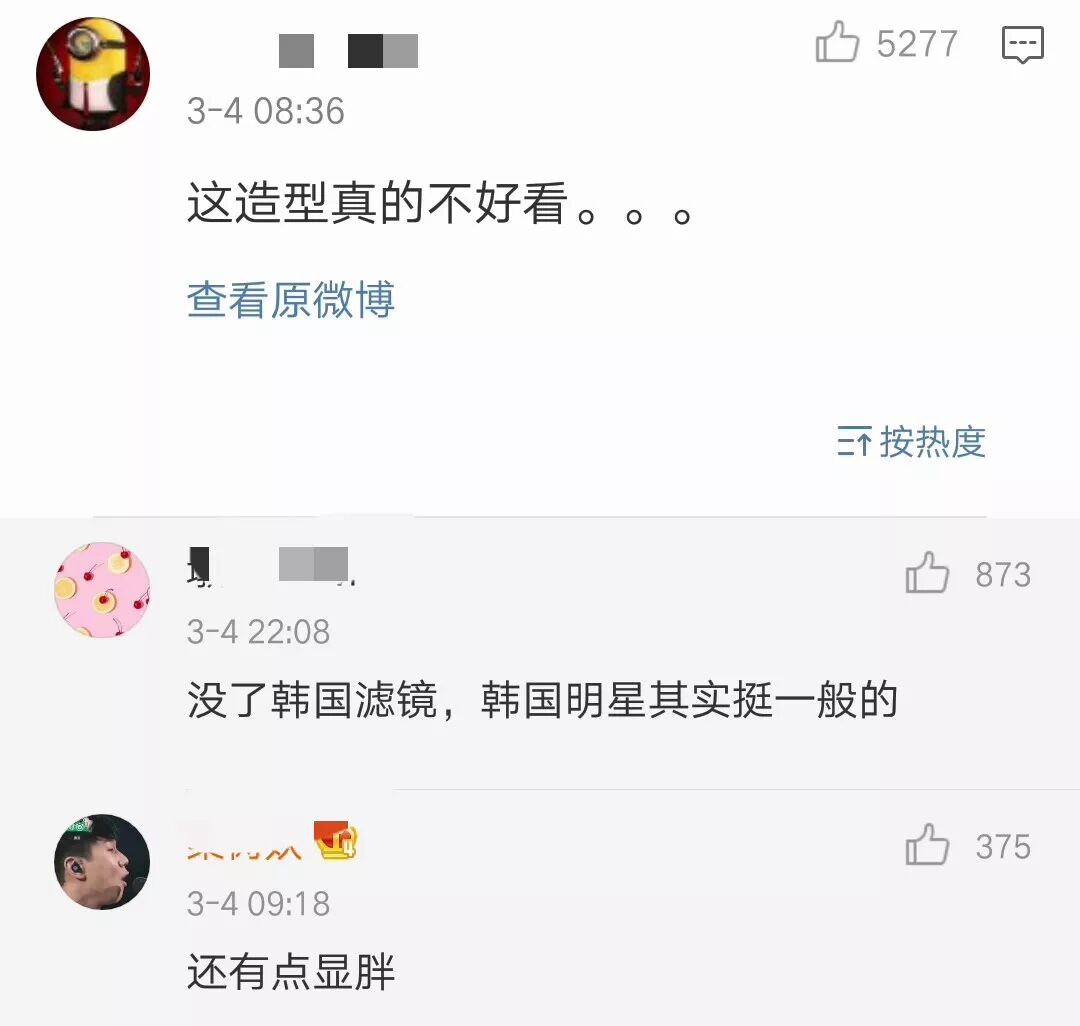Open 查看原微博 link
Viewport: 1080px width, 1026px height.
tap(291, 300)
